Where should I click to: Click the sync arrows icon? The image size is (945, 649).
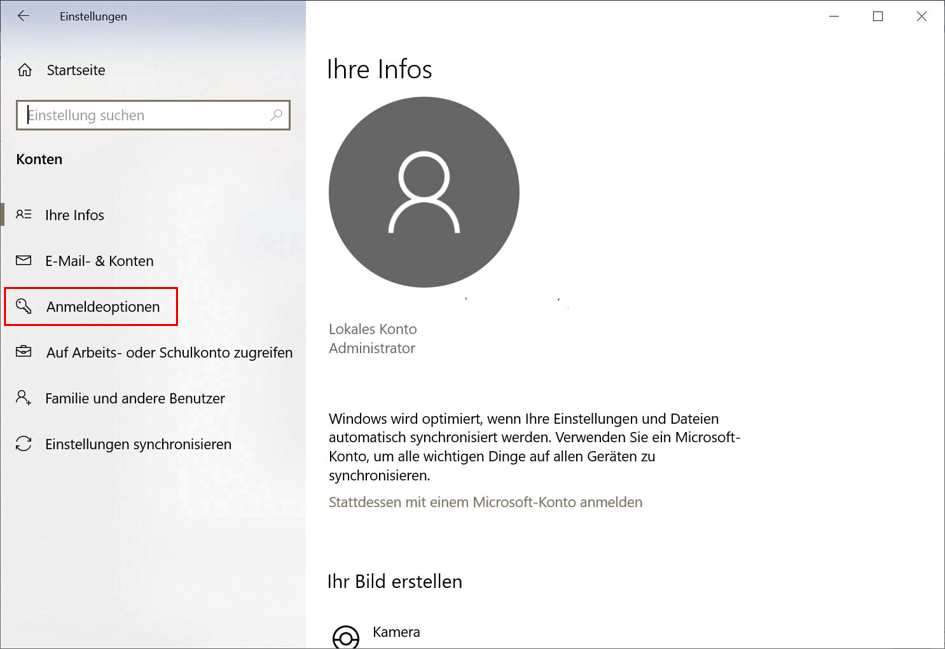tap(24, 444)
